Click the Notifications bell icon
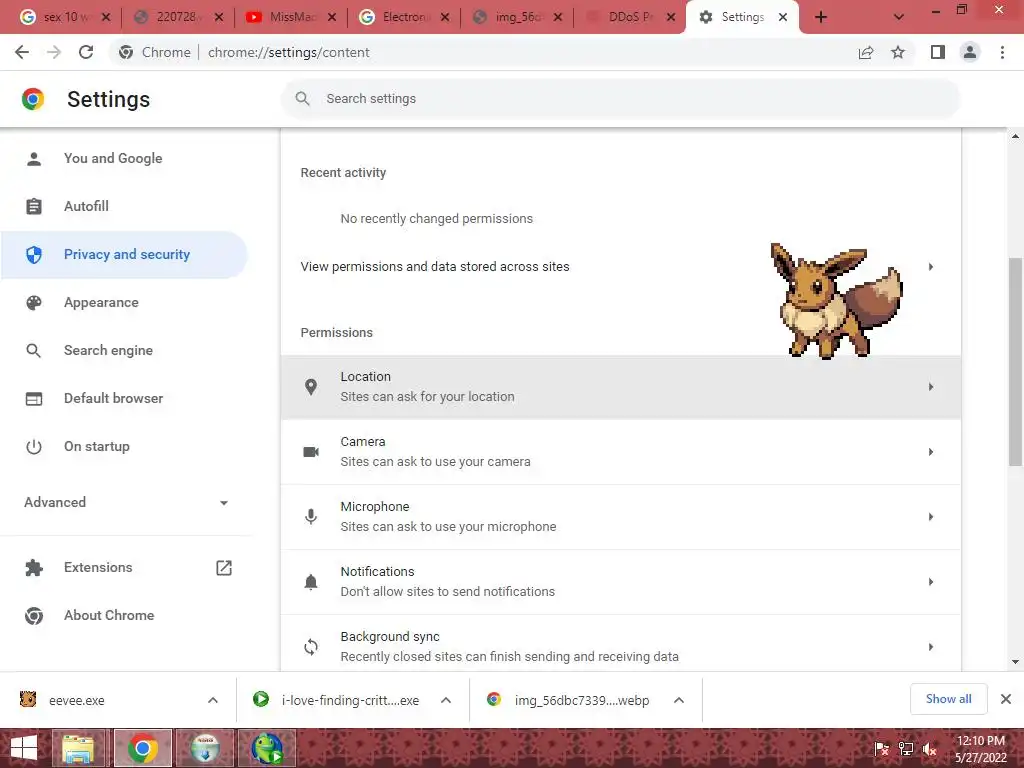The height and width of the screenshot is (768, 1024). tap(311, 582)
